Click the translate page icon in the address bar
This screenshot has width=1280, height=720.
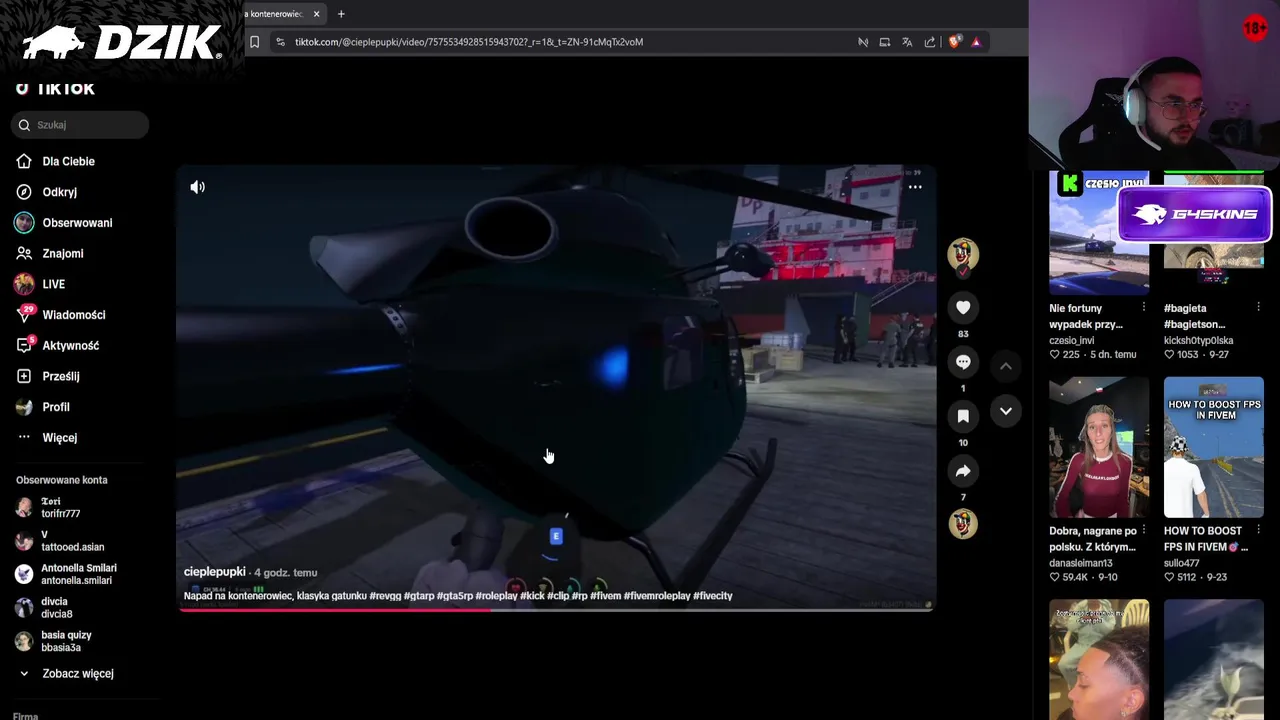pyautogui.click(x=907, y=42)
